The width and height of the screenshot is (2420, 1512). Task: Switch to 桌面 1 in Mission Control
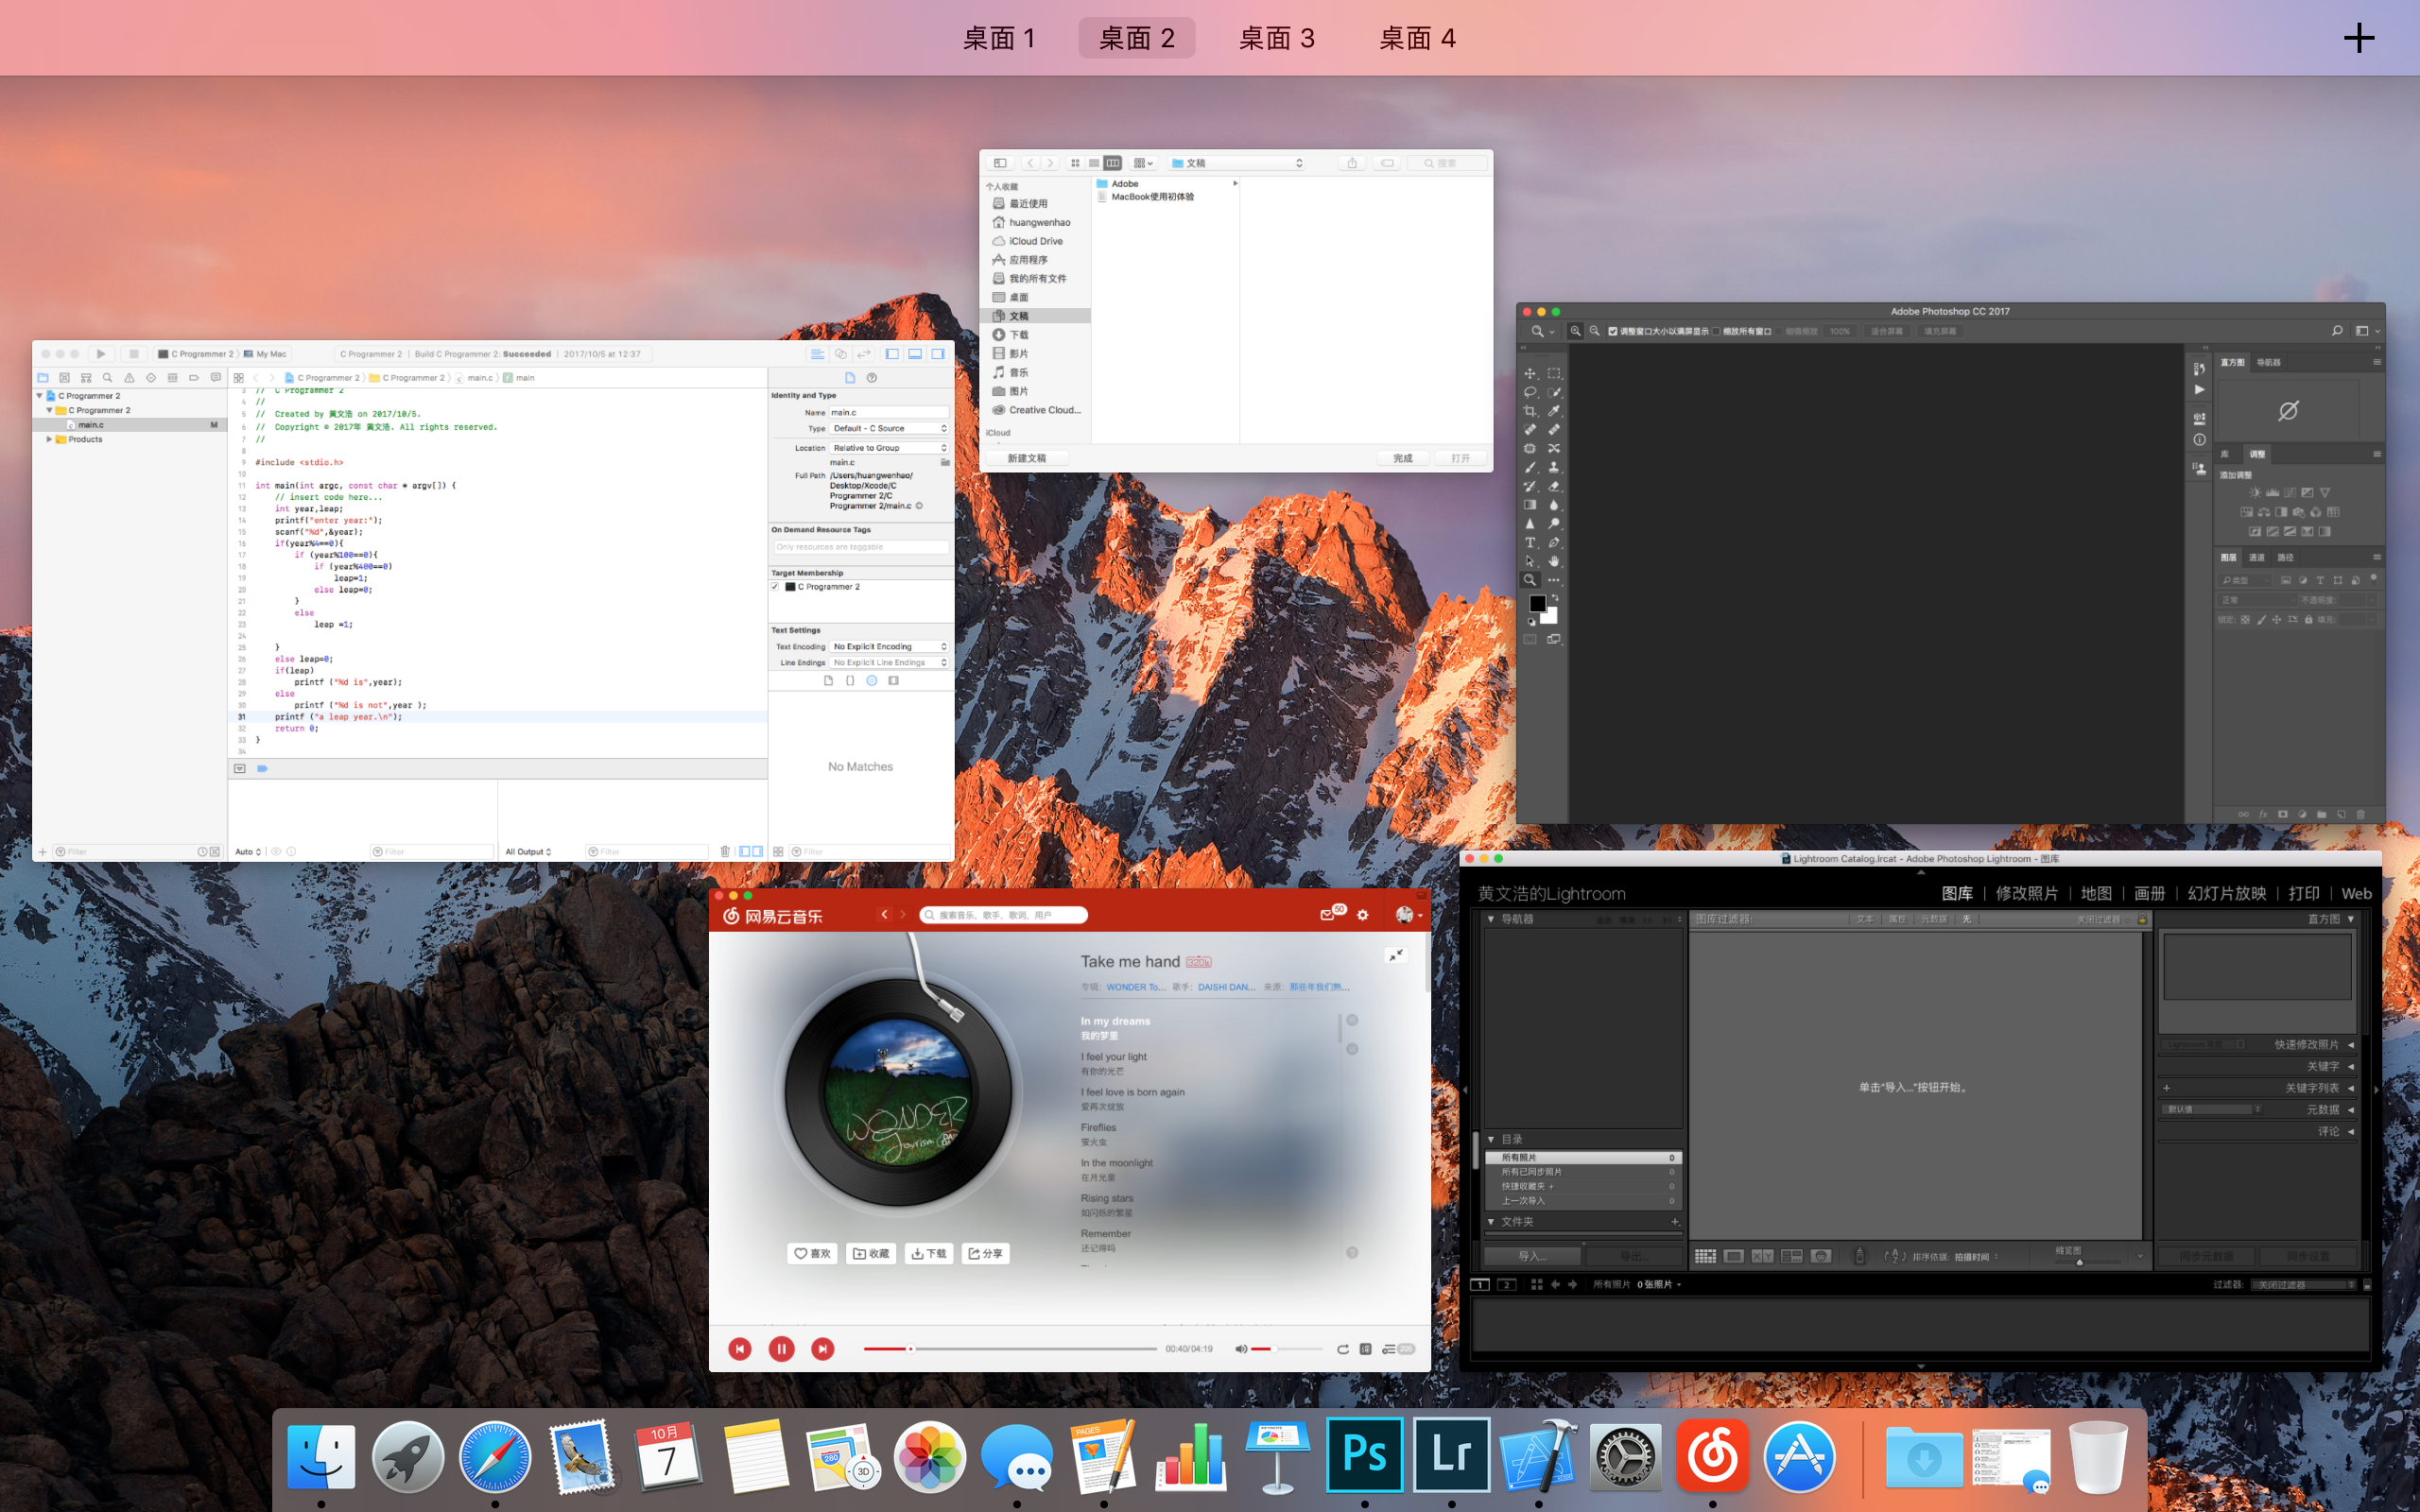[x=999, y=38]
